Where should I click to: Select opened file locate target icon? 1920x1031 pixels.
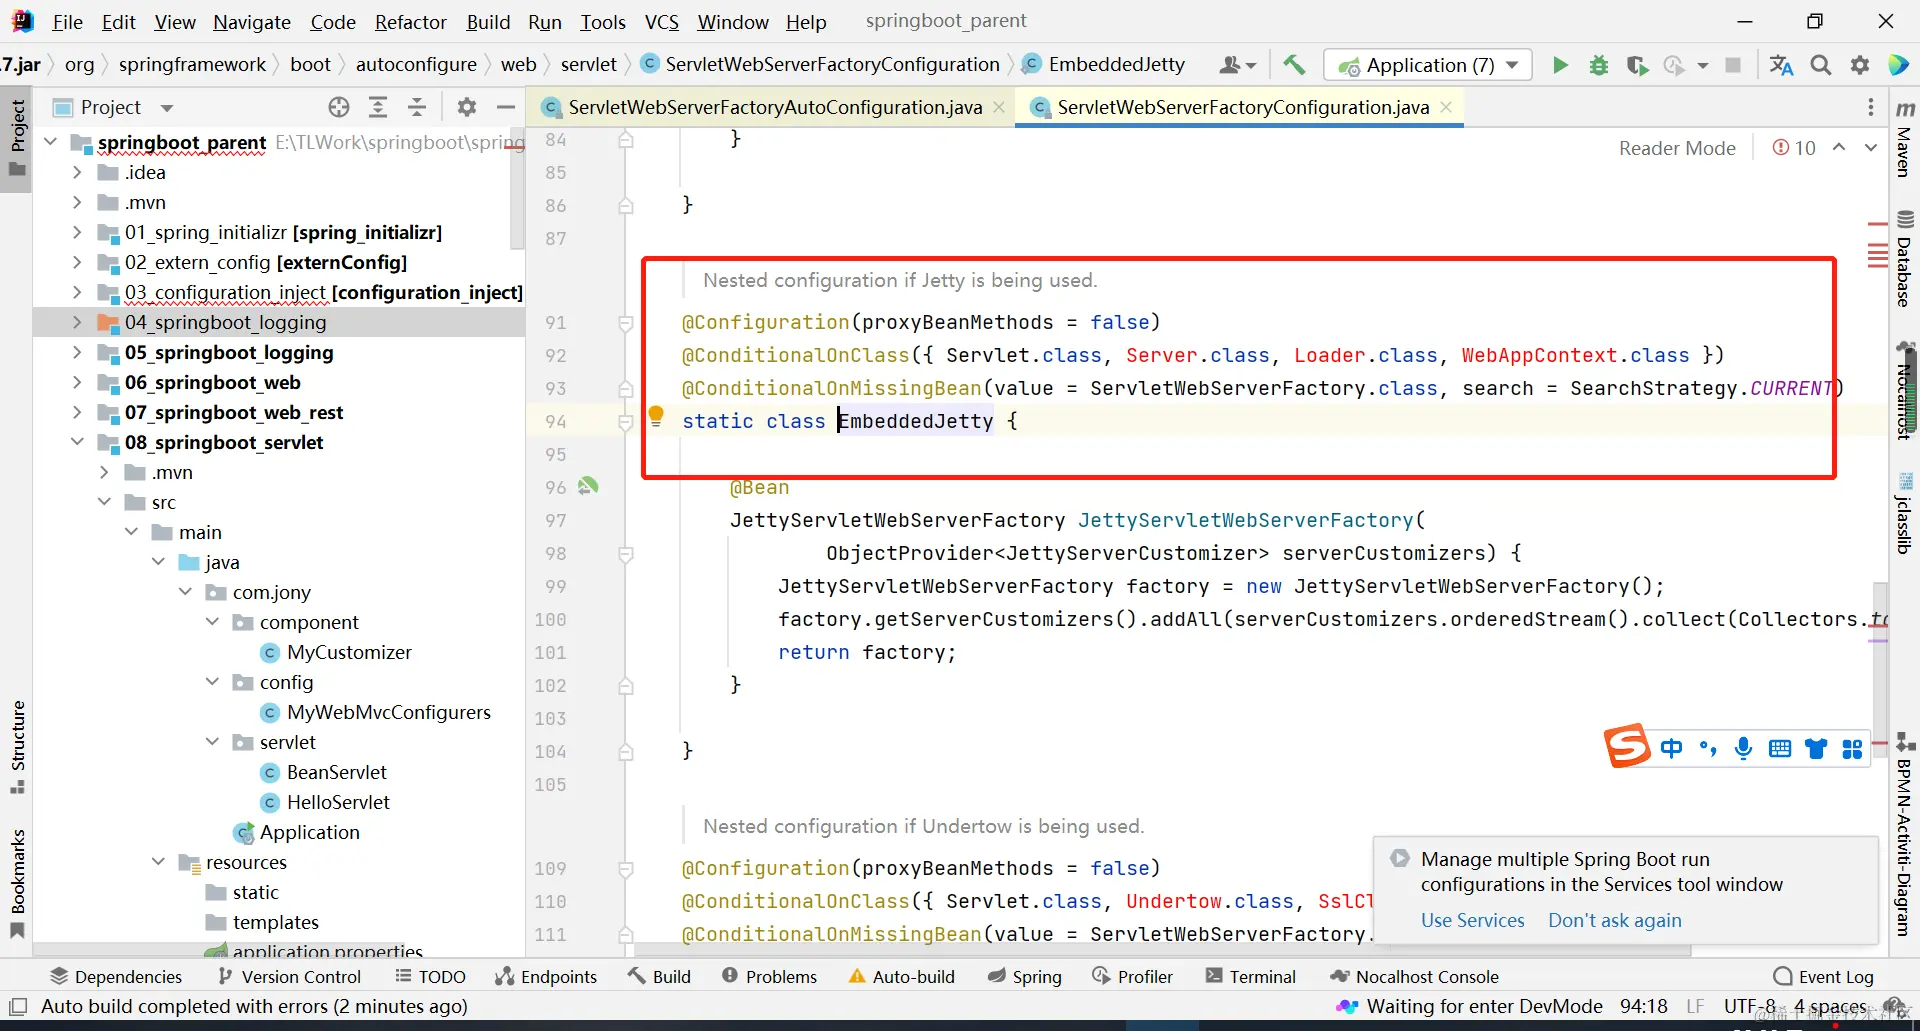339,107
